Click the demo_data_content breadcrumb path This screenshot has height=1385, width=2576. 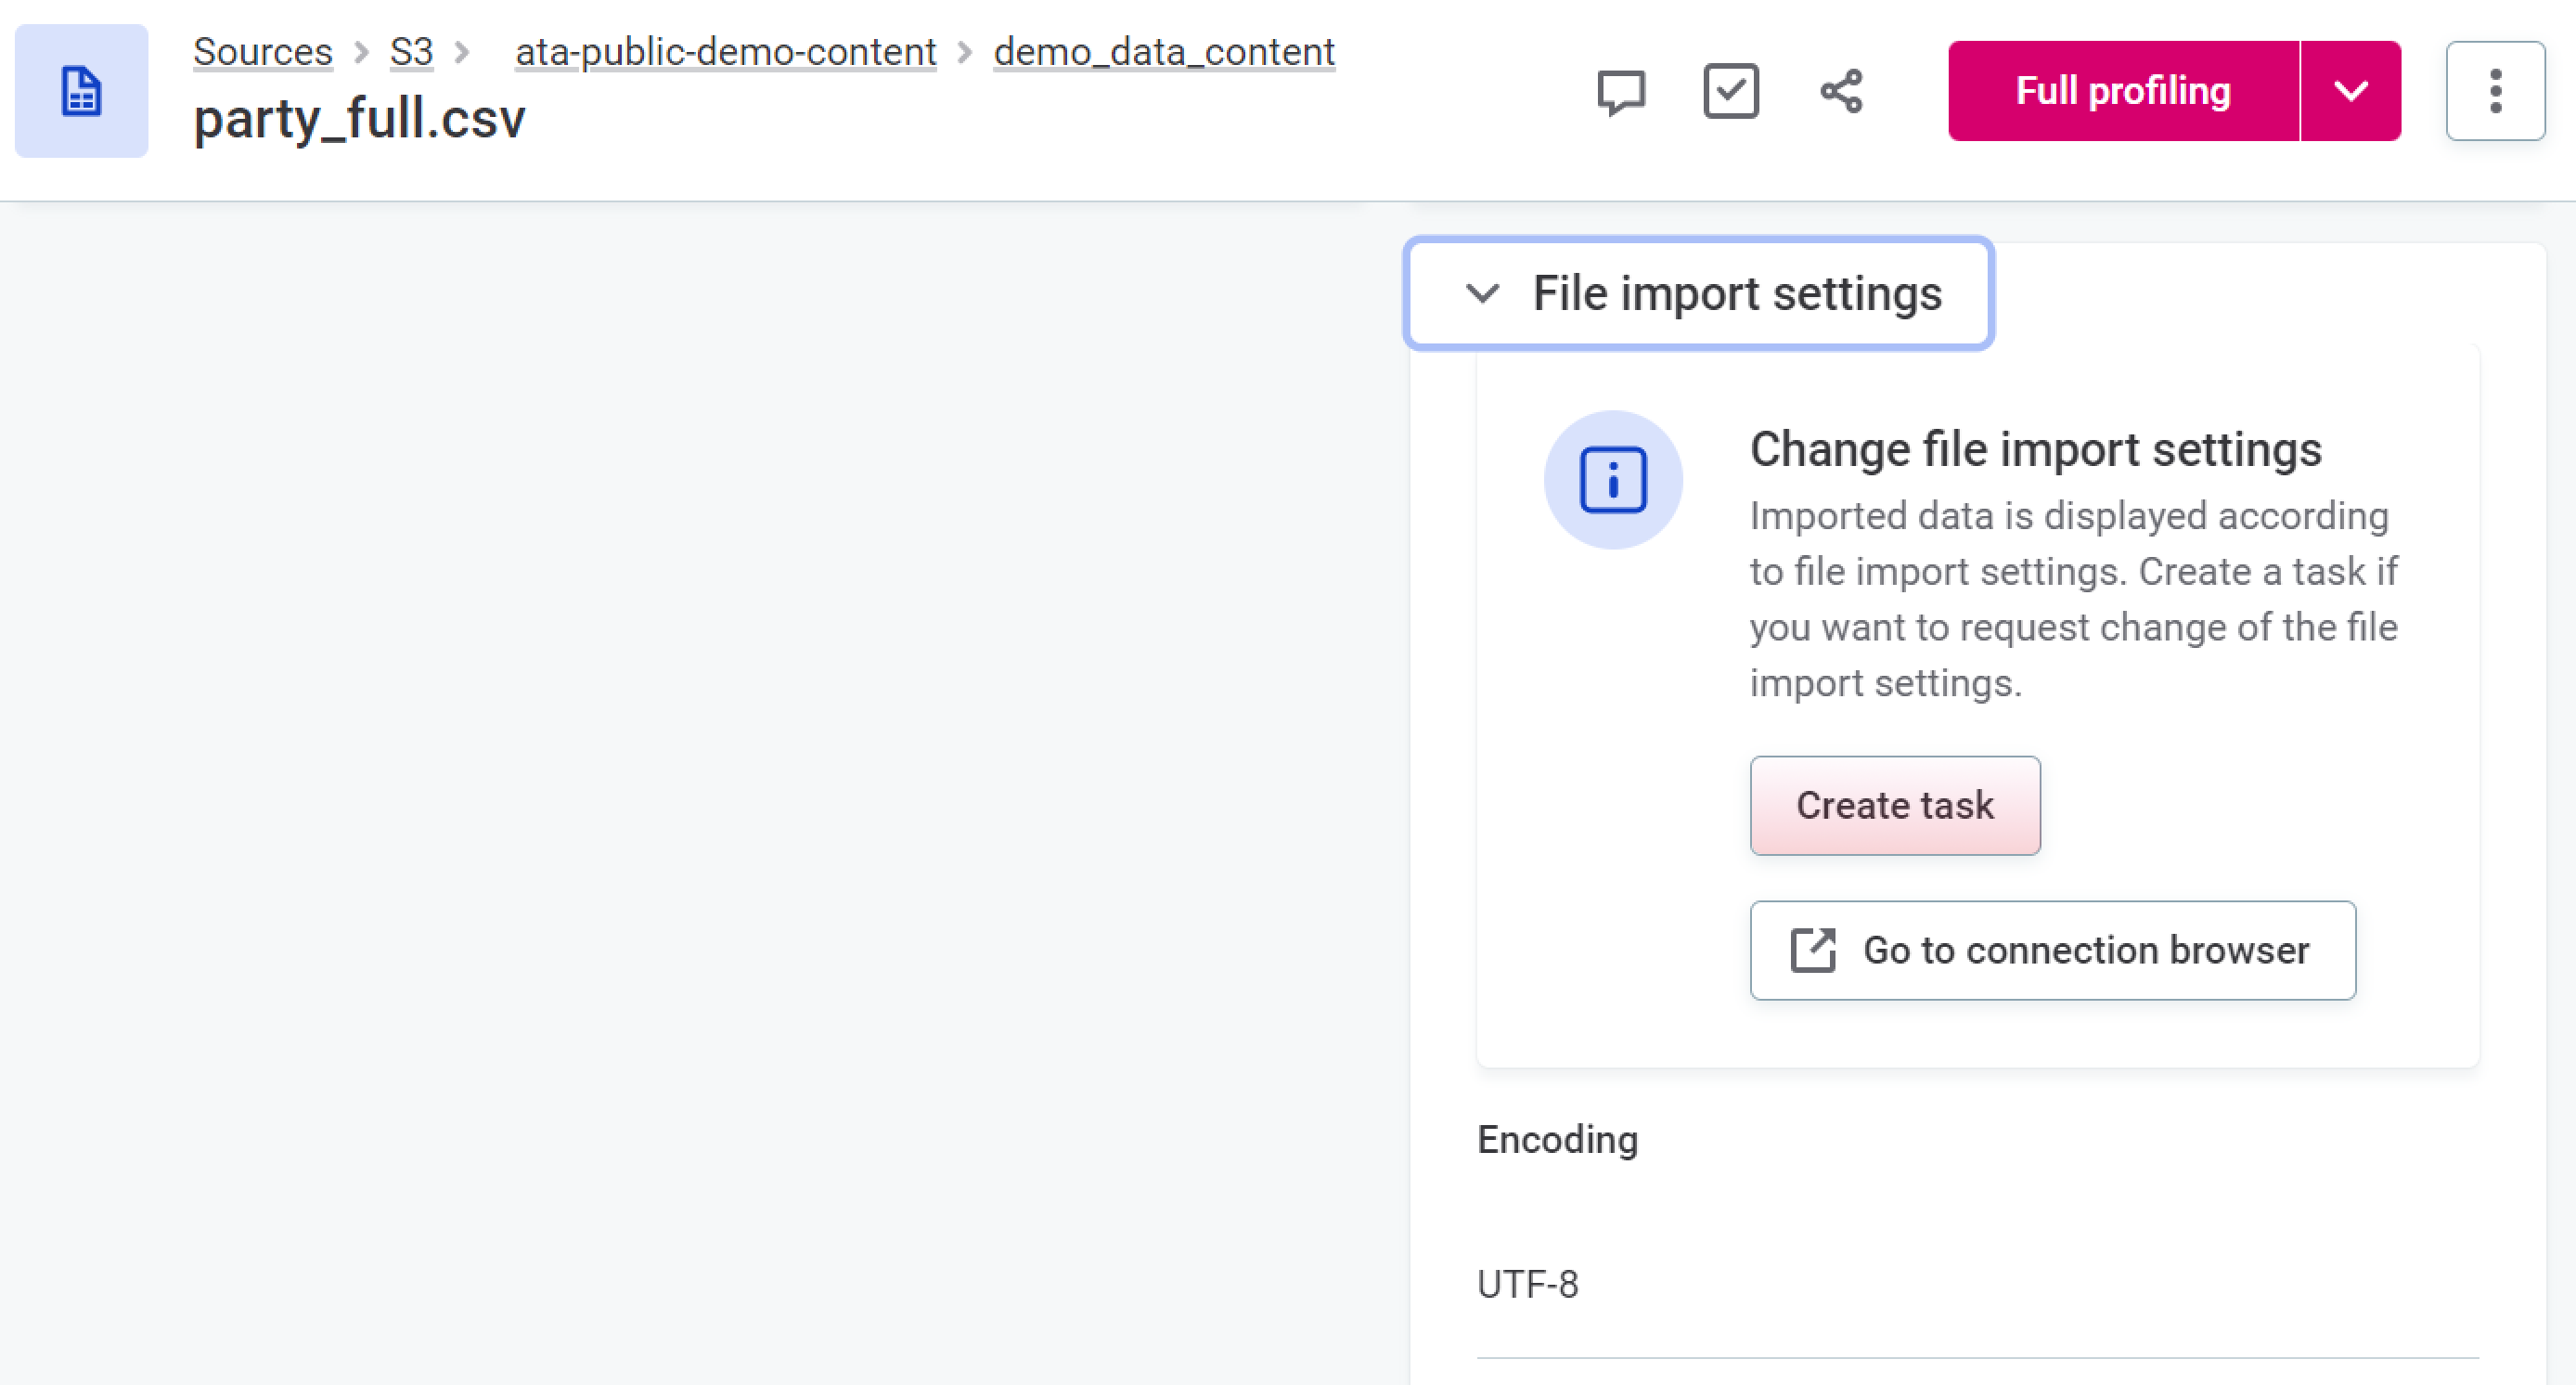coord(1165,51)
